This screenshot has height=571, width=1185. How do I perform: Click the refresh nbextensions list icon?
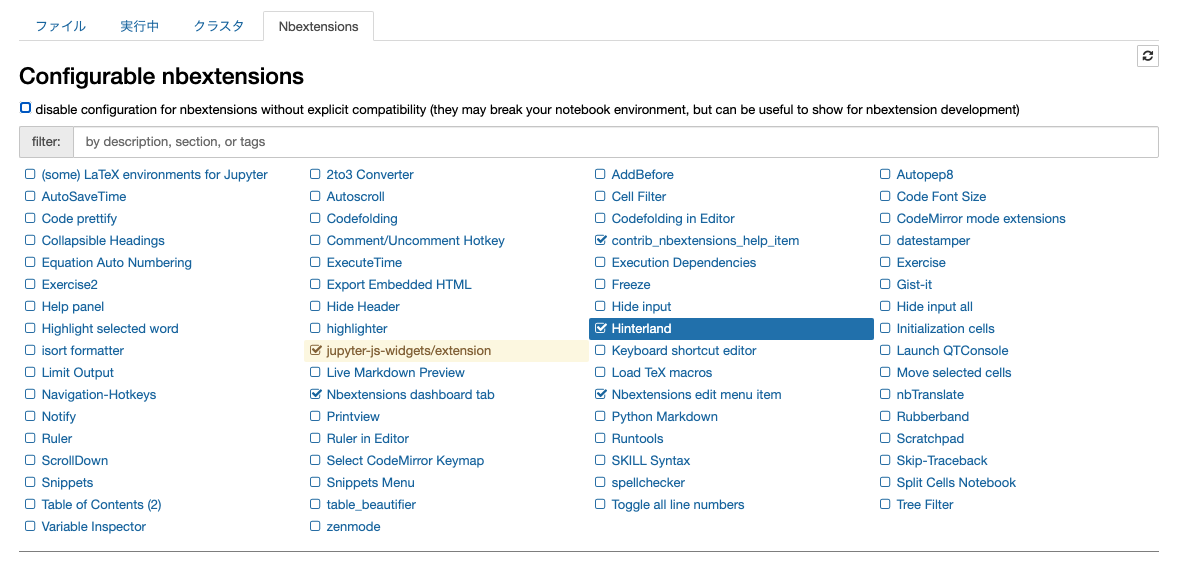(x=1147, y=56)
